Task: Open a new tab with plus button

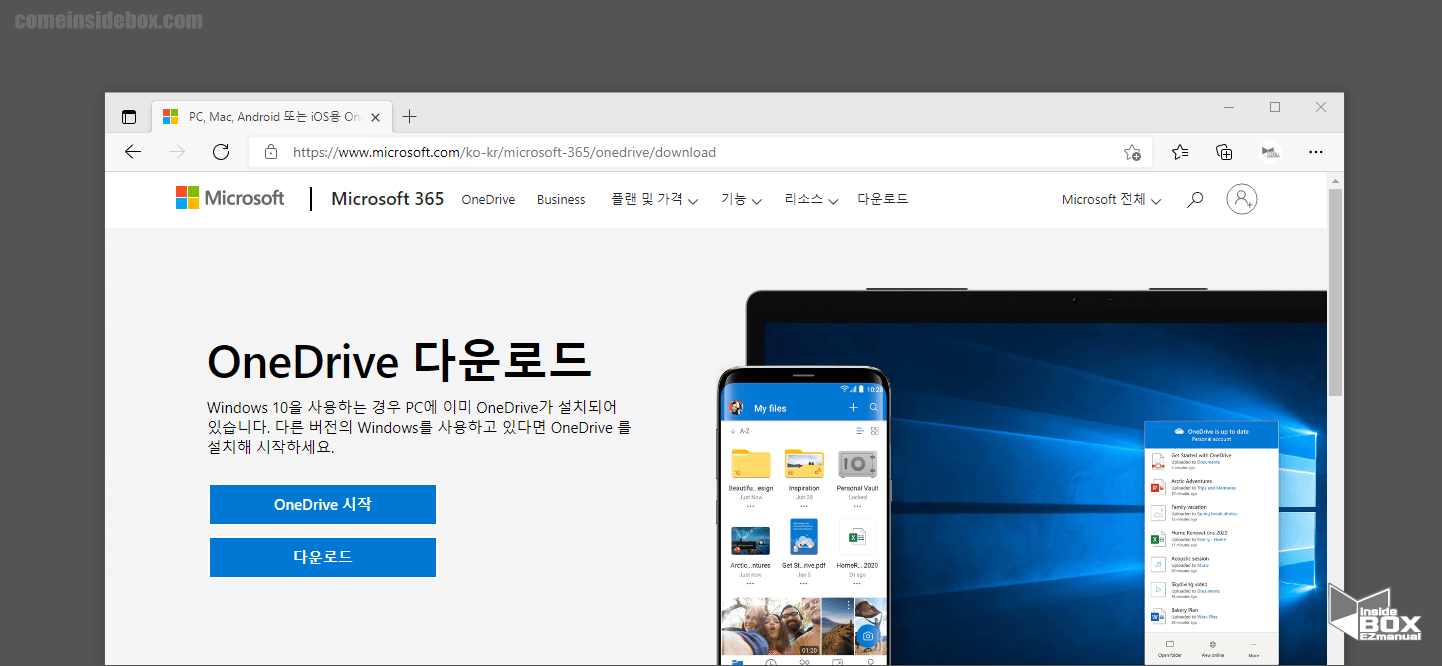Action: 409,117
